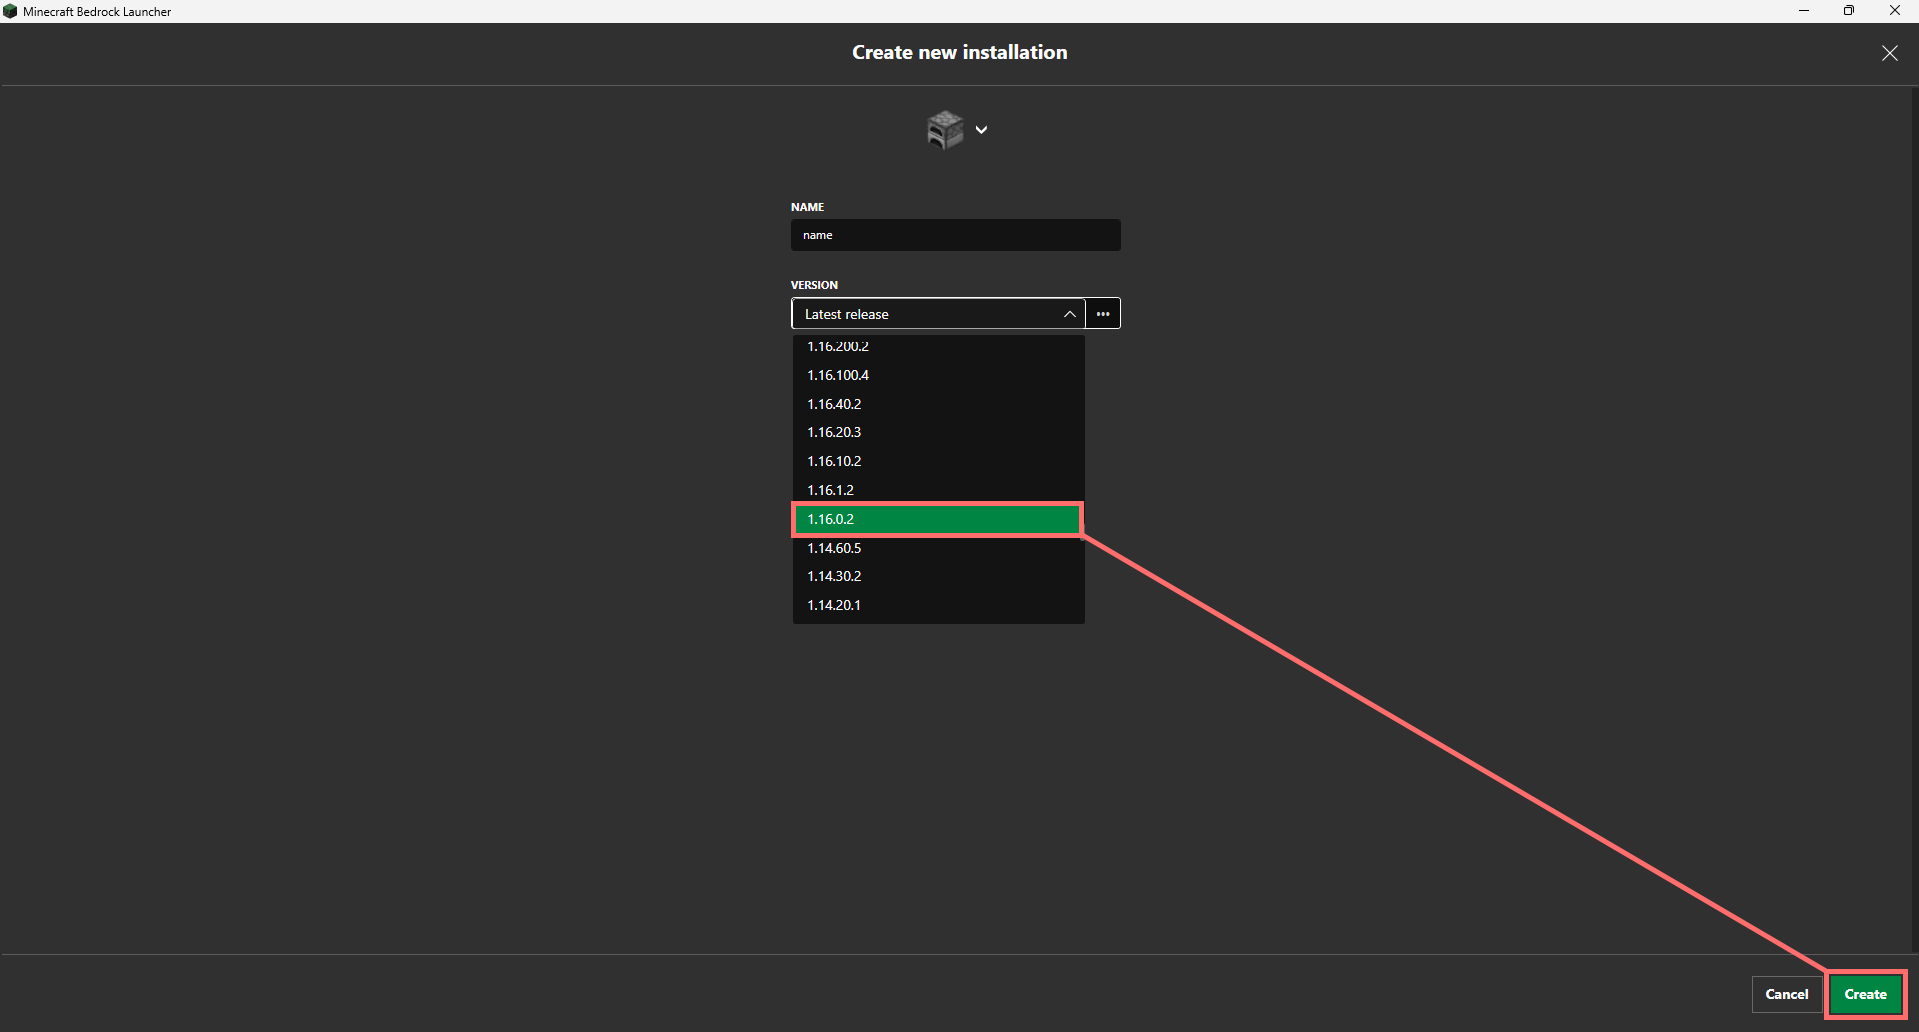This screenshot has width=1919, height=1032.
Task: Restore the launcher window size
Action: click(x=1848, y=11)
